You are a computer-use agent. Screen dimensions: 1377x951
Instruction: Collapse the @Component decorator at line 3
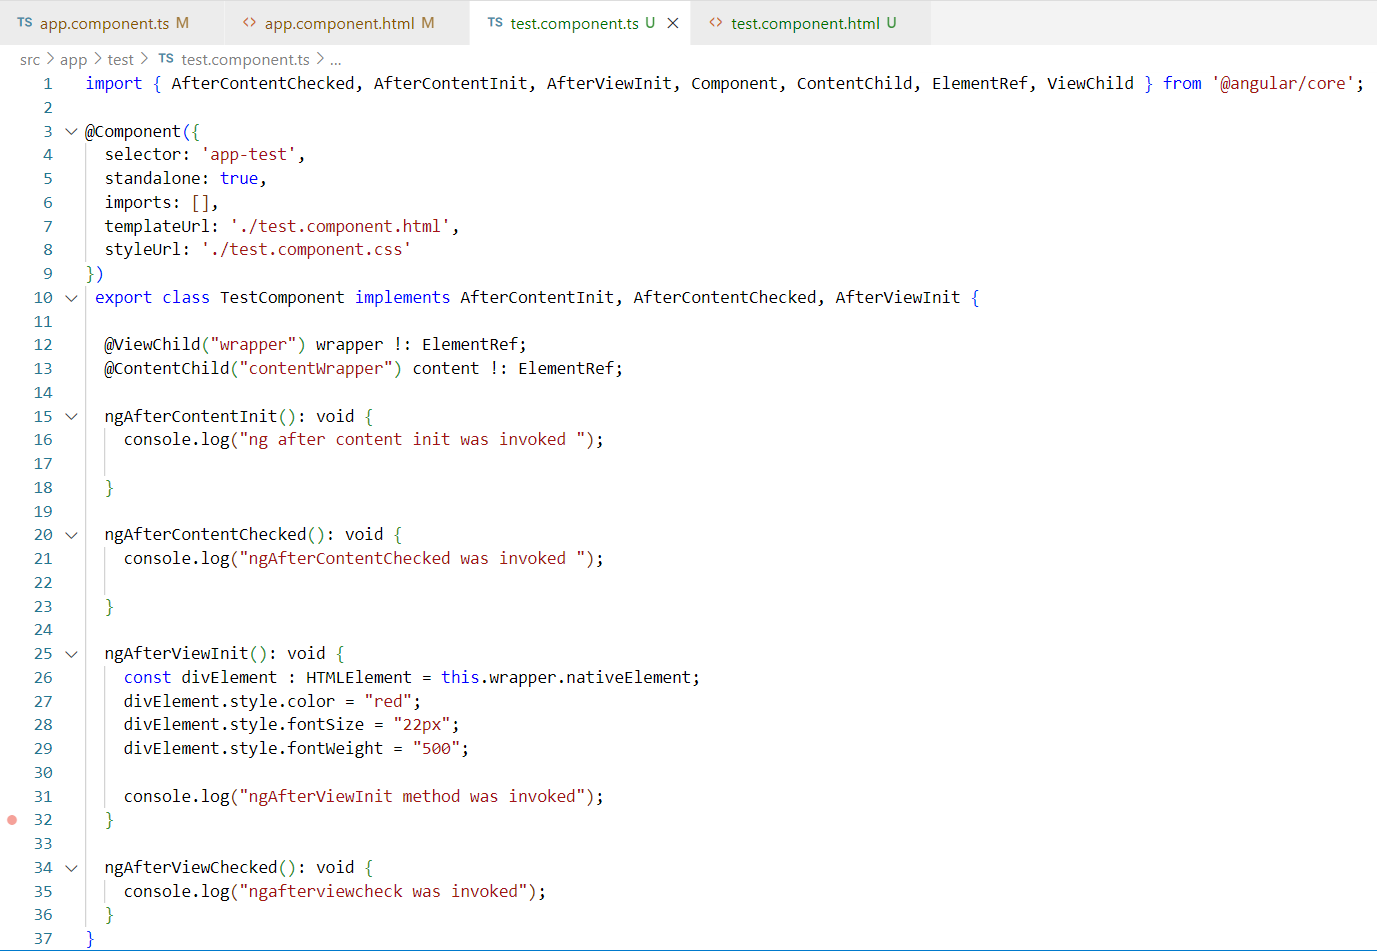pyautogui.click(x=71, y=131)
